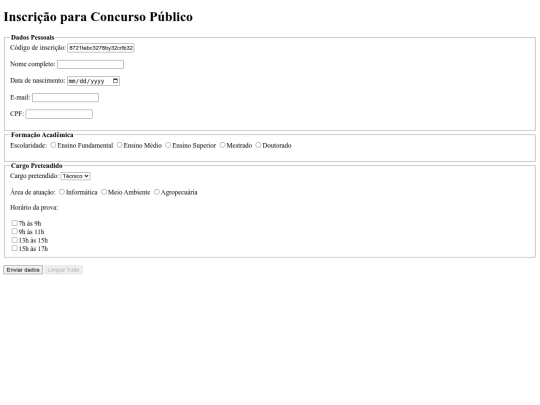Viewport: 540px width, 405px height.
Task: Click the Enviar dados button
Action: [x=23, y=270]
